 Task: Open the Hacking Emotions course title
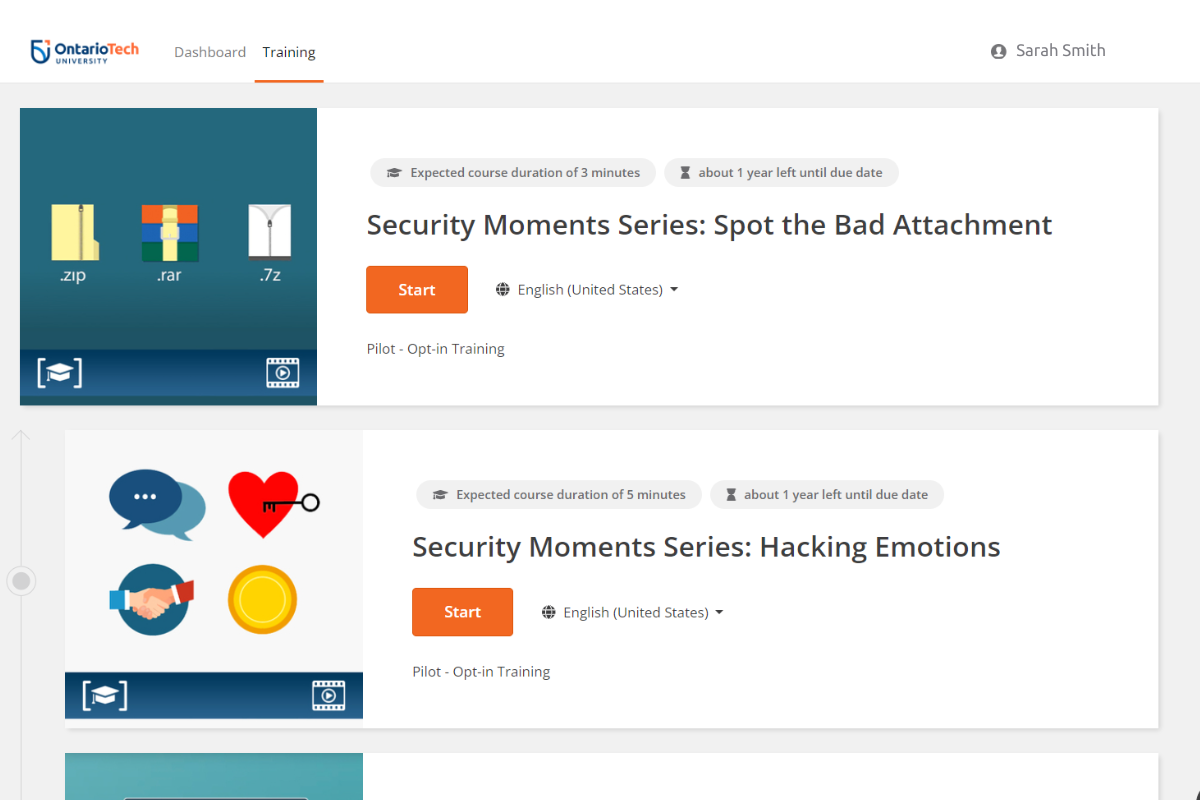tap(706, 547)
